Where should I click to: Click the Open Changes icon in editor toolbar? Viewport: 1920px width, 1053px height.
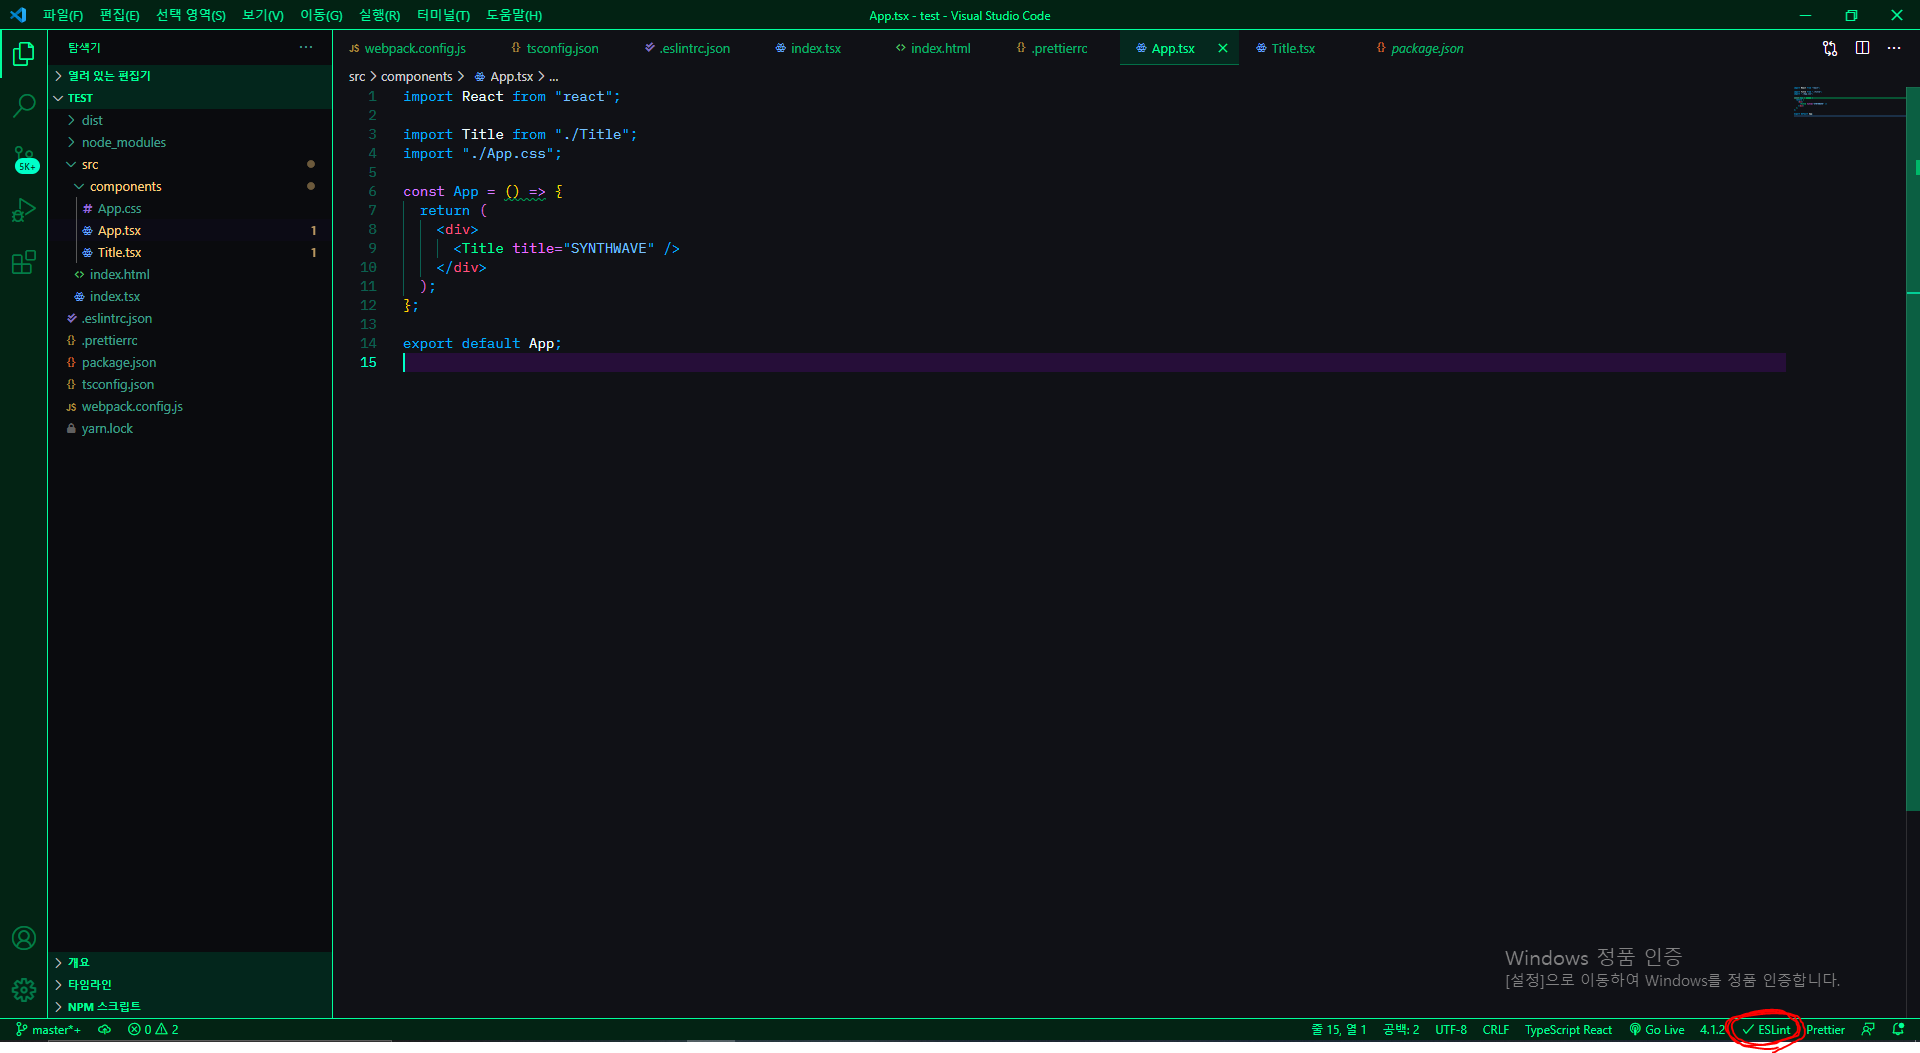pos(1829,48)
